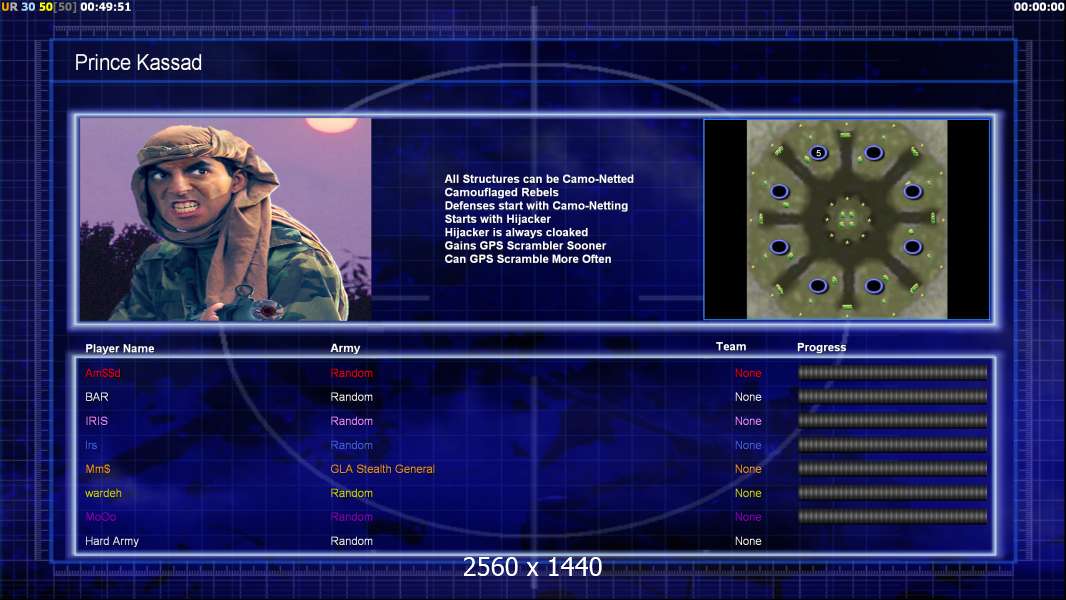Select start position 5 on the map
1066x600 pixels.
click(819, 153)
